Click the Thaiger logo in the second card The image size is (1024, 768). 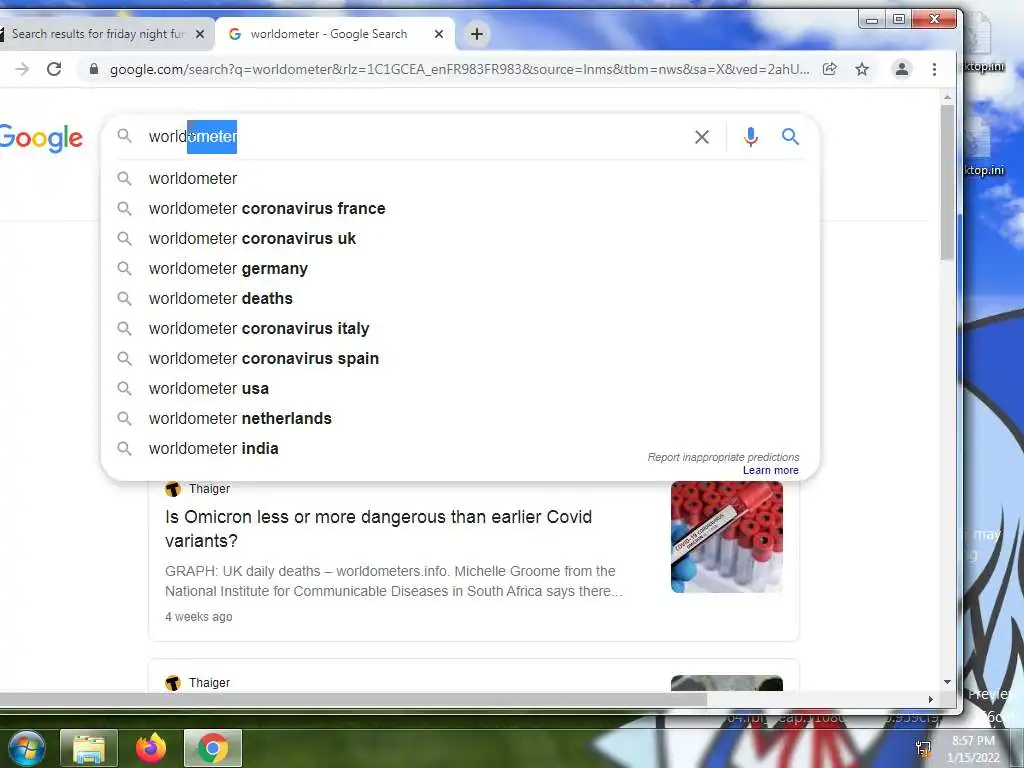pyautogui.click(x=173, y=683)
